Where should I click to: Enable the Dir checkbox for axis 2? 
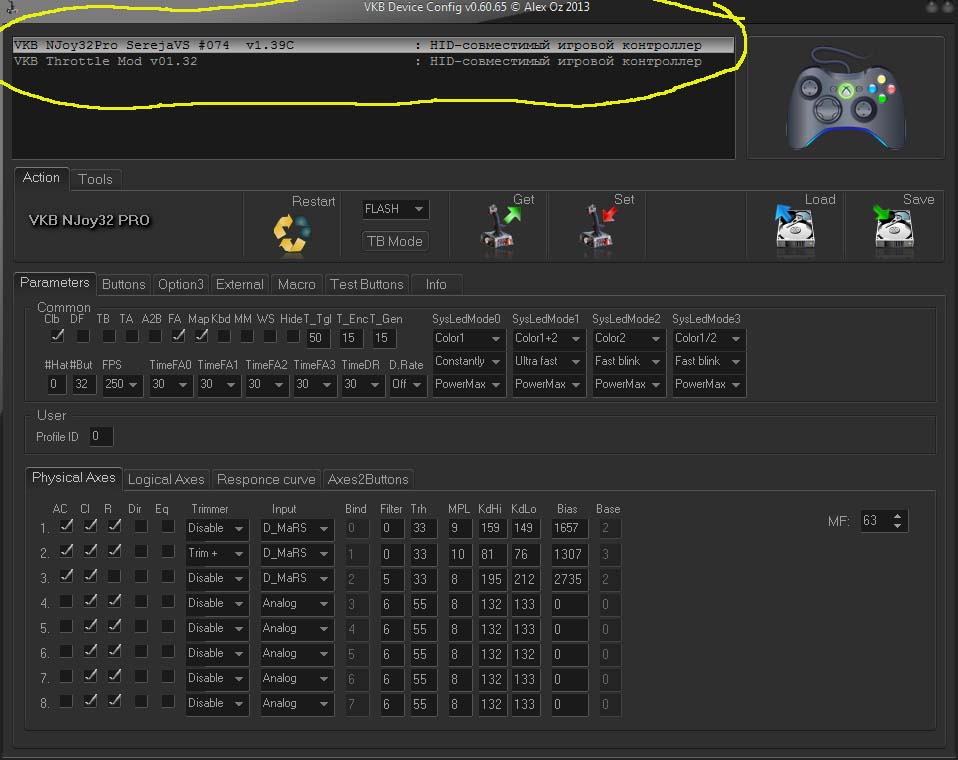[141, 551]
